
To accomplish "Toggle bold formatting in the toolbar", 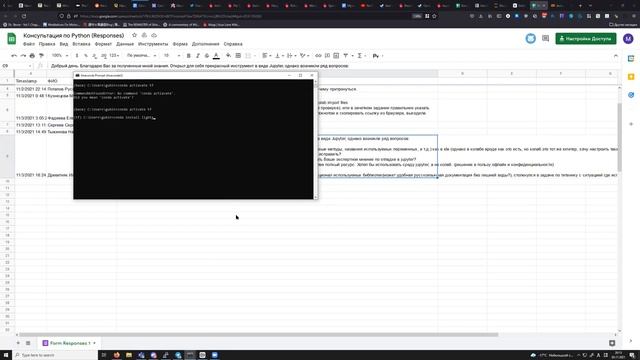I will click(189, 56).
